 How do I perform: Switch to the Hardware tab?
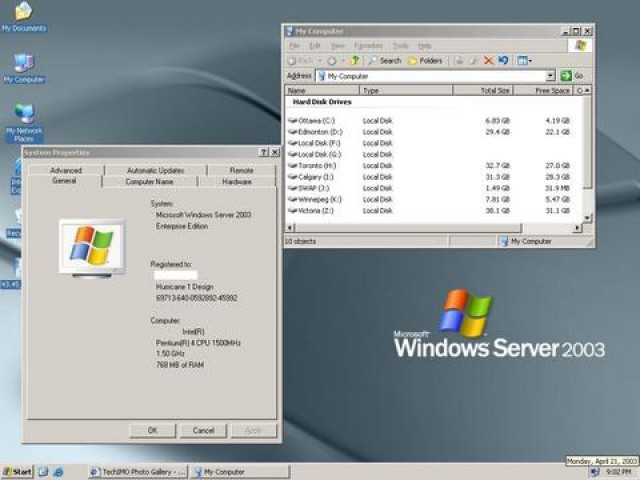pyautogui.click(x=237, y=182)
